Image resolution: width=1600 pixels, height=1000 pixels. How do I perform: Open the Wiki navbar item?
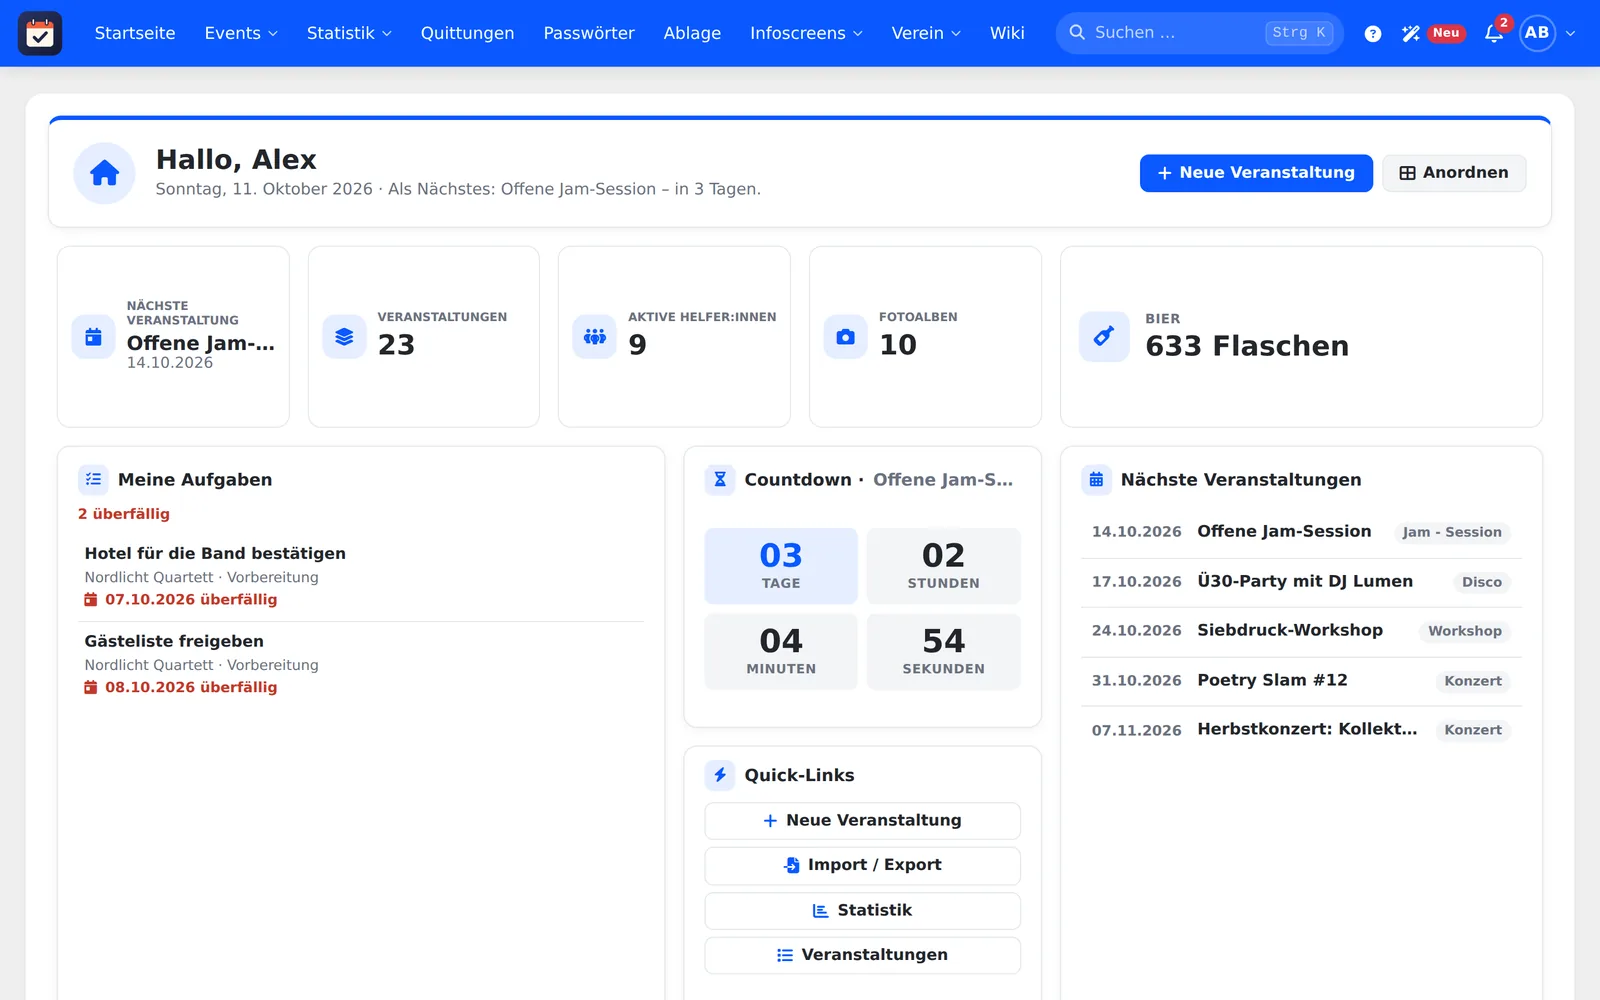[x=1007, y=33]
